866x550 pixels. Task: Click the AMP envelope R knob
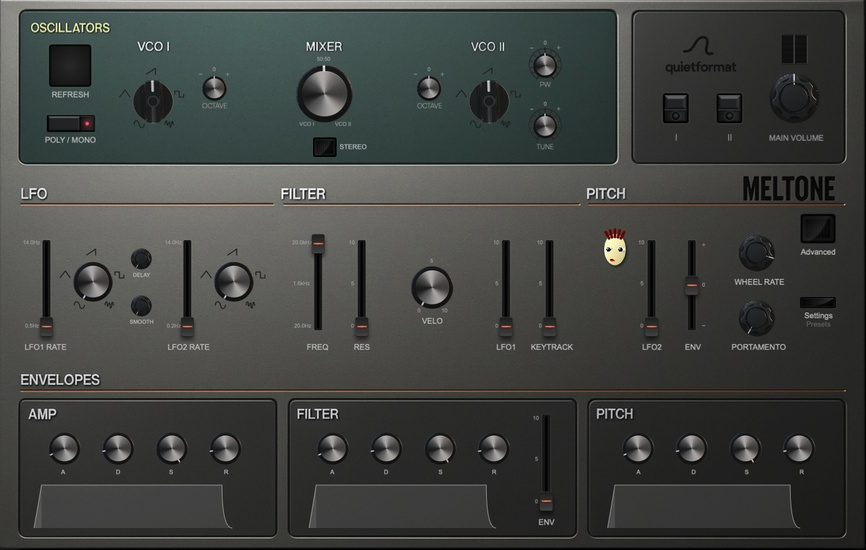[225, 448]
